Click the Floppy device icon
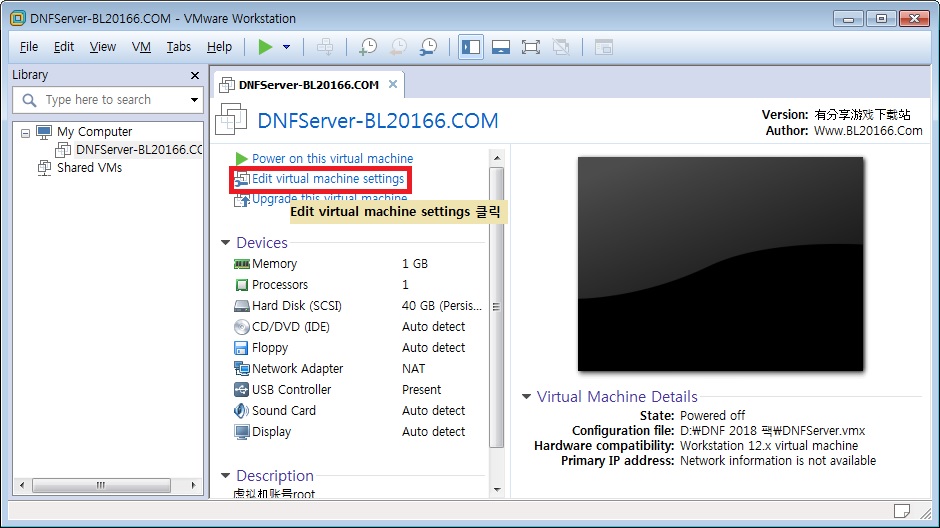The image size is (940, 528). [241, 348]
